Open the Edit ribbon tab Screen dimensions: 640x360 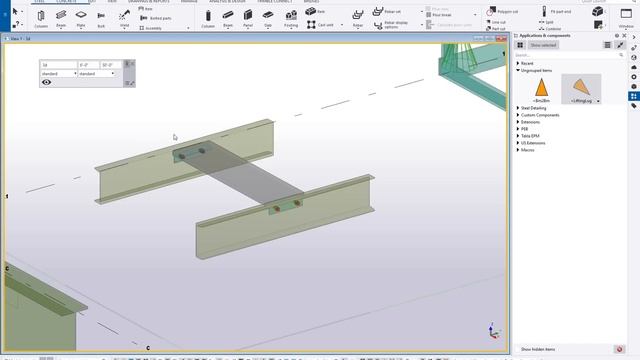point(92,1)
